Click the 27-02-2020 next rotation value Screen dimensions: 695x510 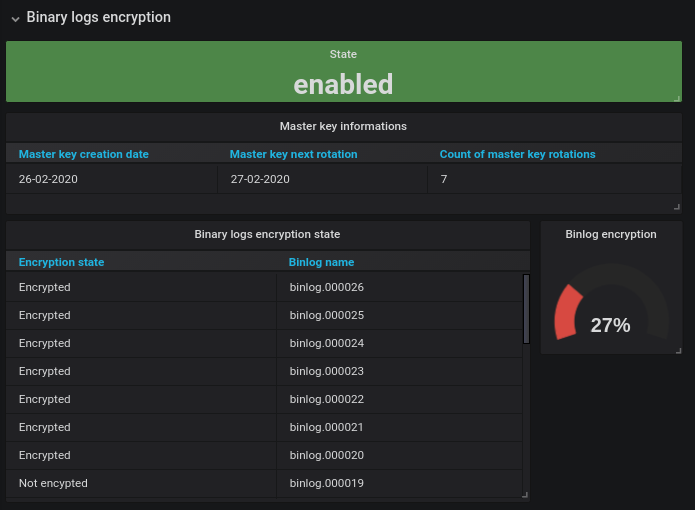pos(260,179)
